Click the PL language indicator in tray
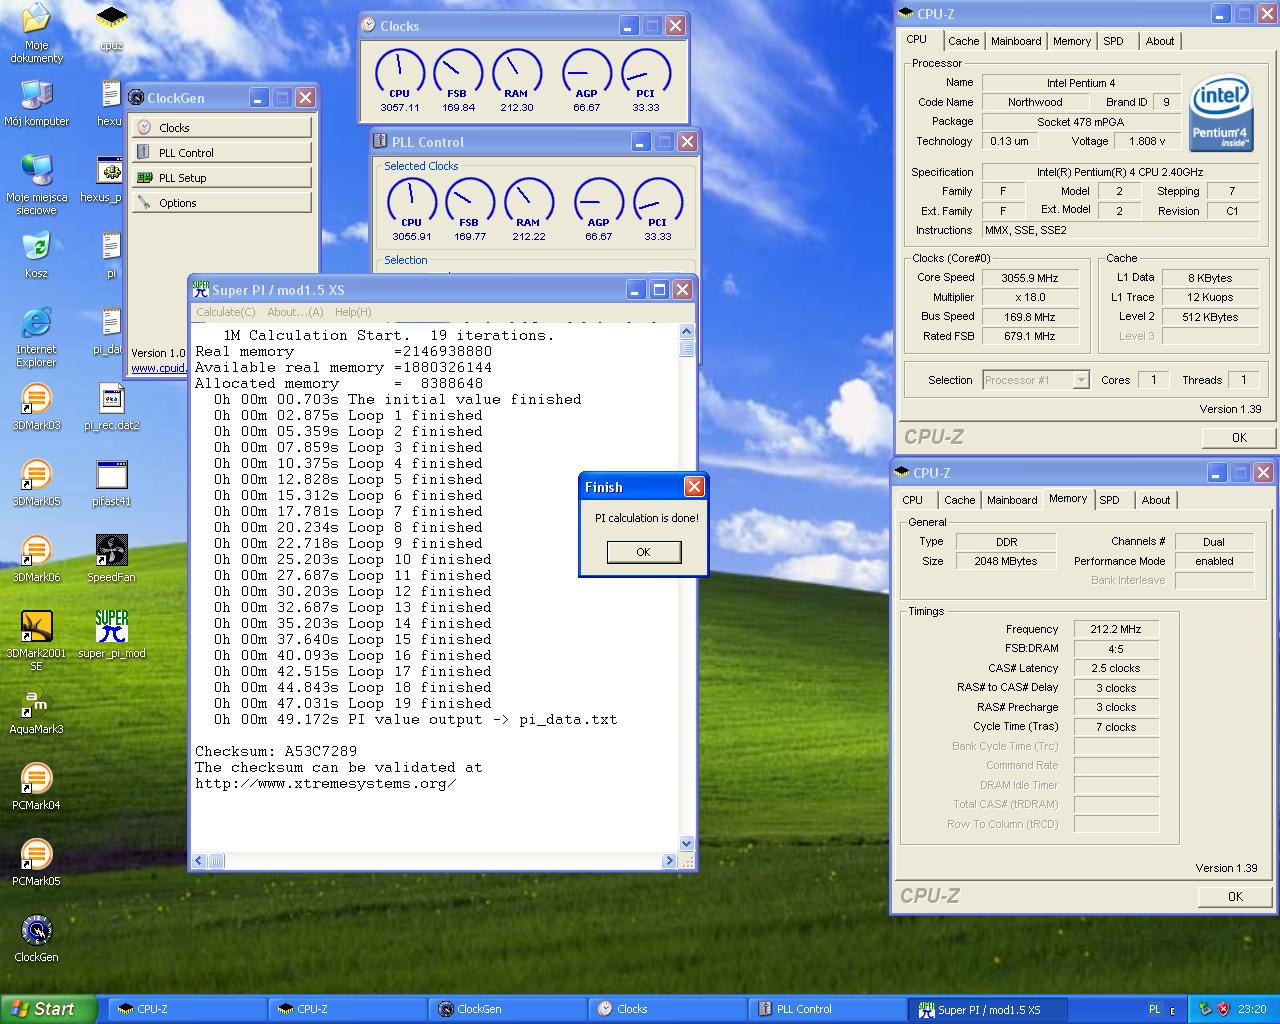 pyautogui.click(x=1155, y=1009)
